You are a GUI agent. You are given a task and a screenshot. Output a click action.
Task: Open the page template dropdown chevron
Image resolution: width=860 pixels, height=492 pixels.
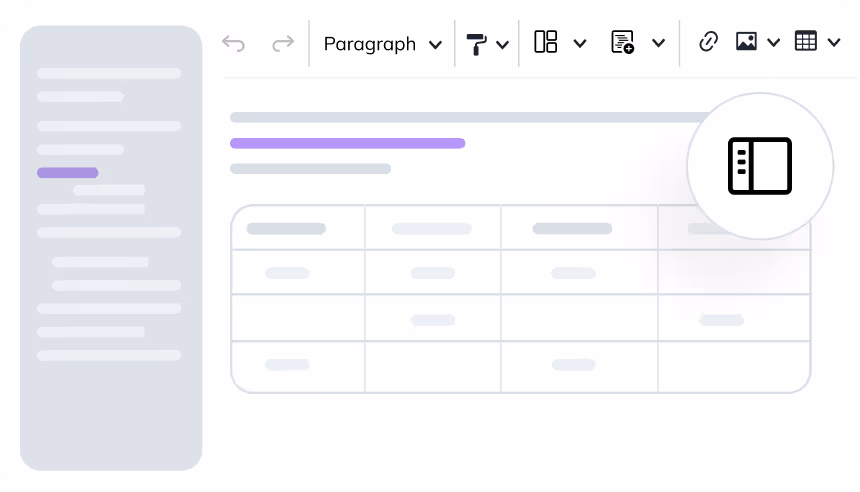click(658, 43)
